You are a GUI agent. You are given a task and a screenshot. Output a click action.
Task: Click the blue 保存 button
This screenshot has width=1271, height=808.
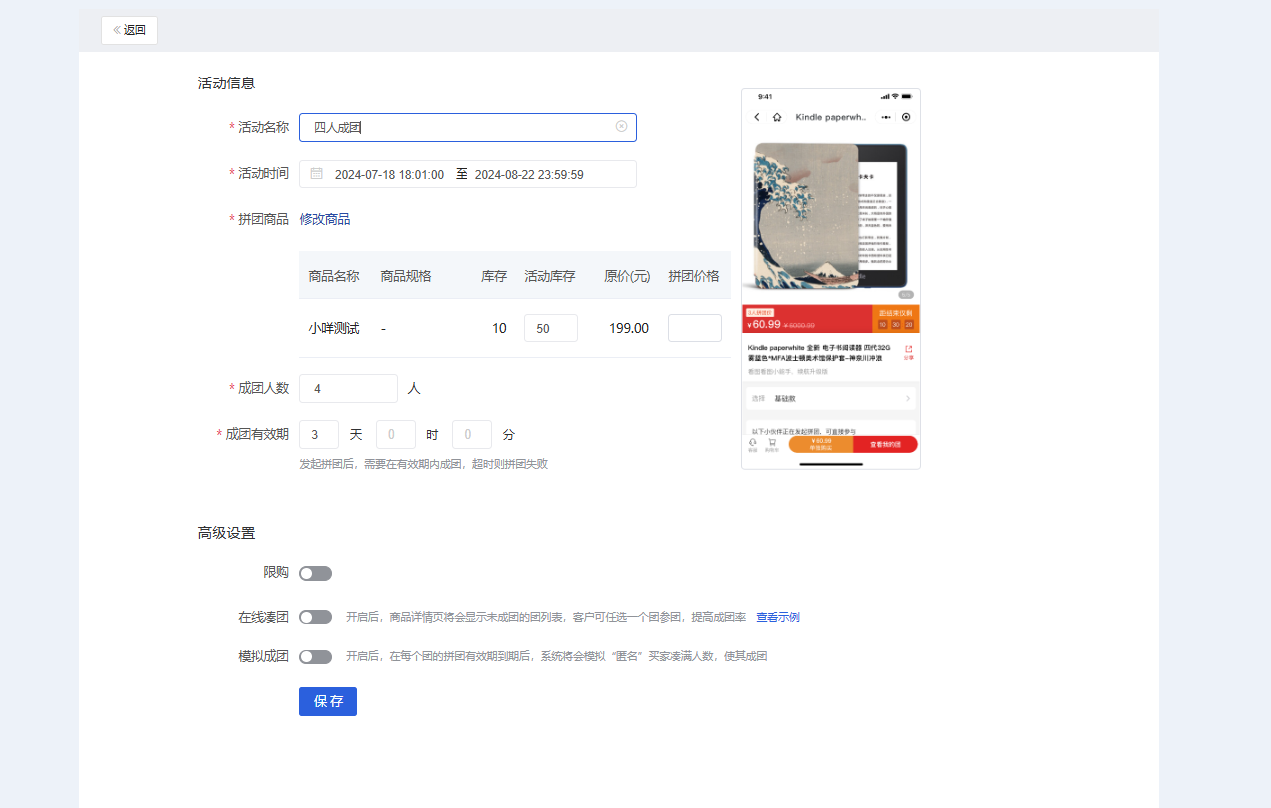[328, 701]
